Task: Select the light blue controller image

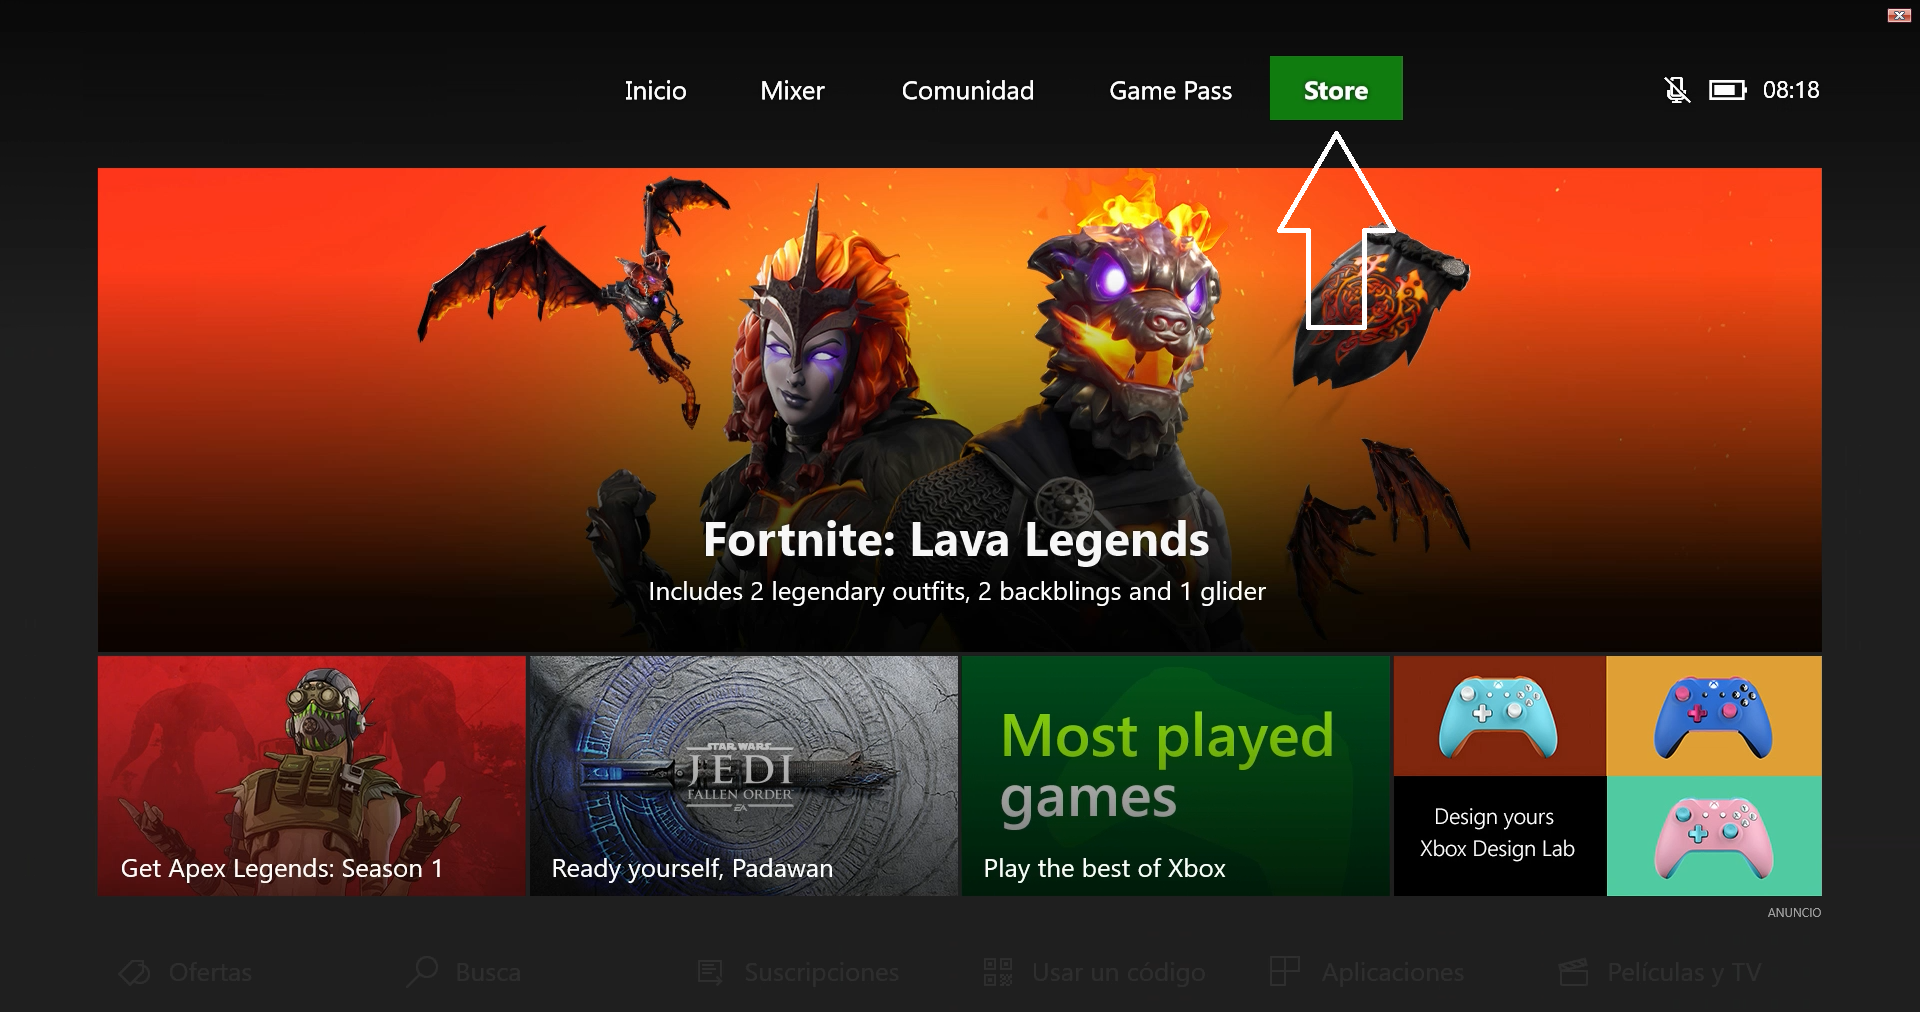Action: pos(1499,716)
